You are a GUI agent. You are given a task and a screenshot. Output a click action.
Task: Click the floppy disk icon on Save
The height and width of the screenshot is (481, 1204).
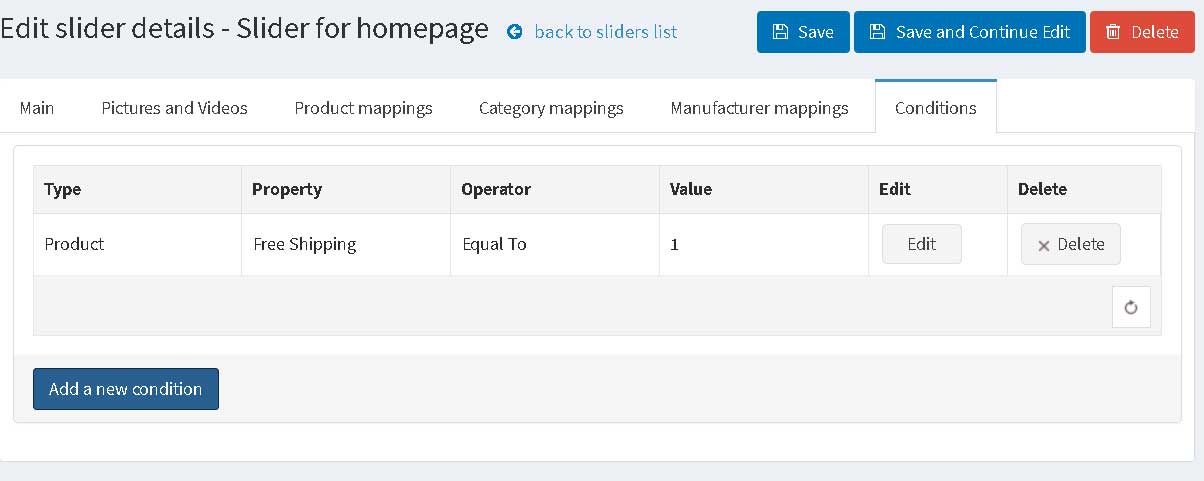click(x=781, y=32)
